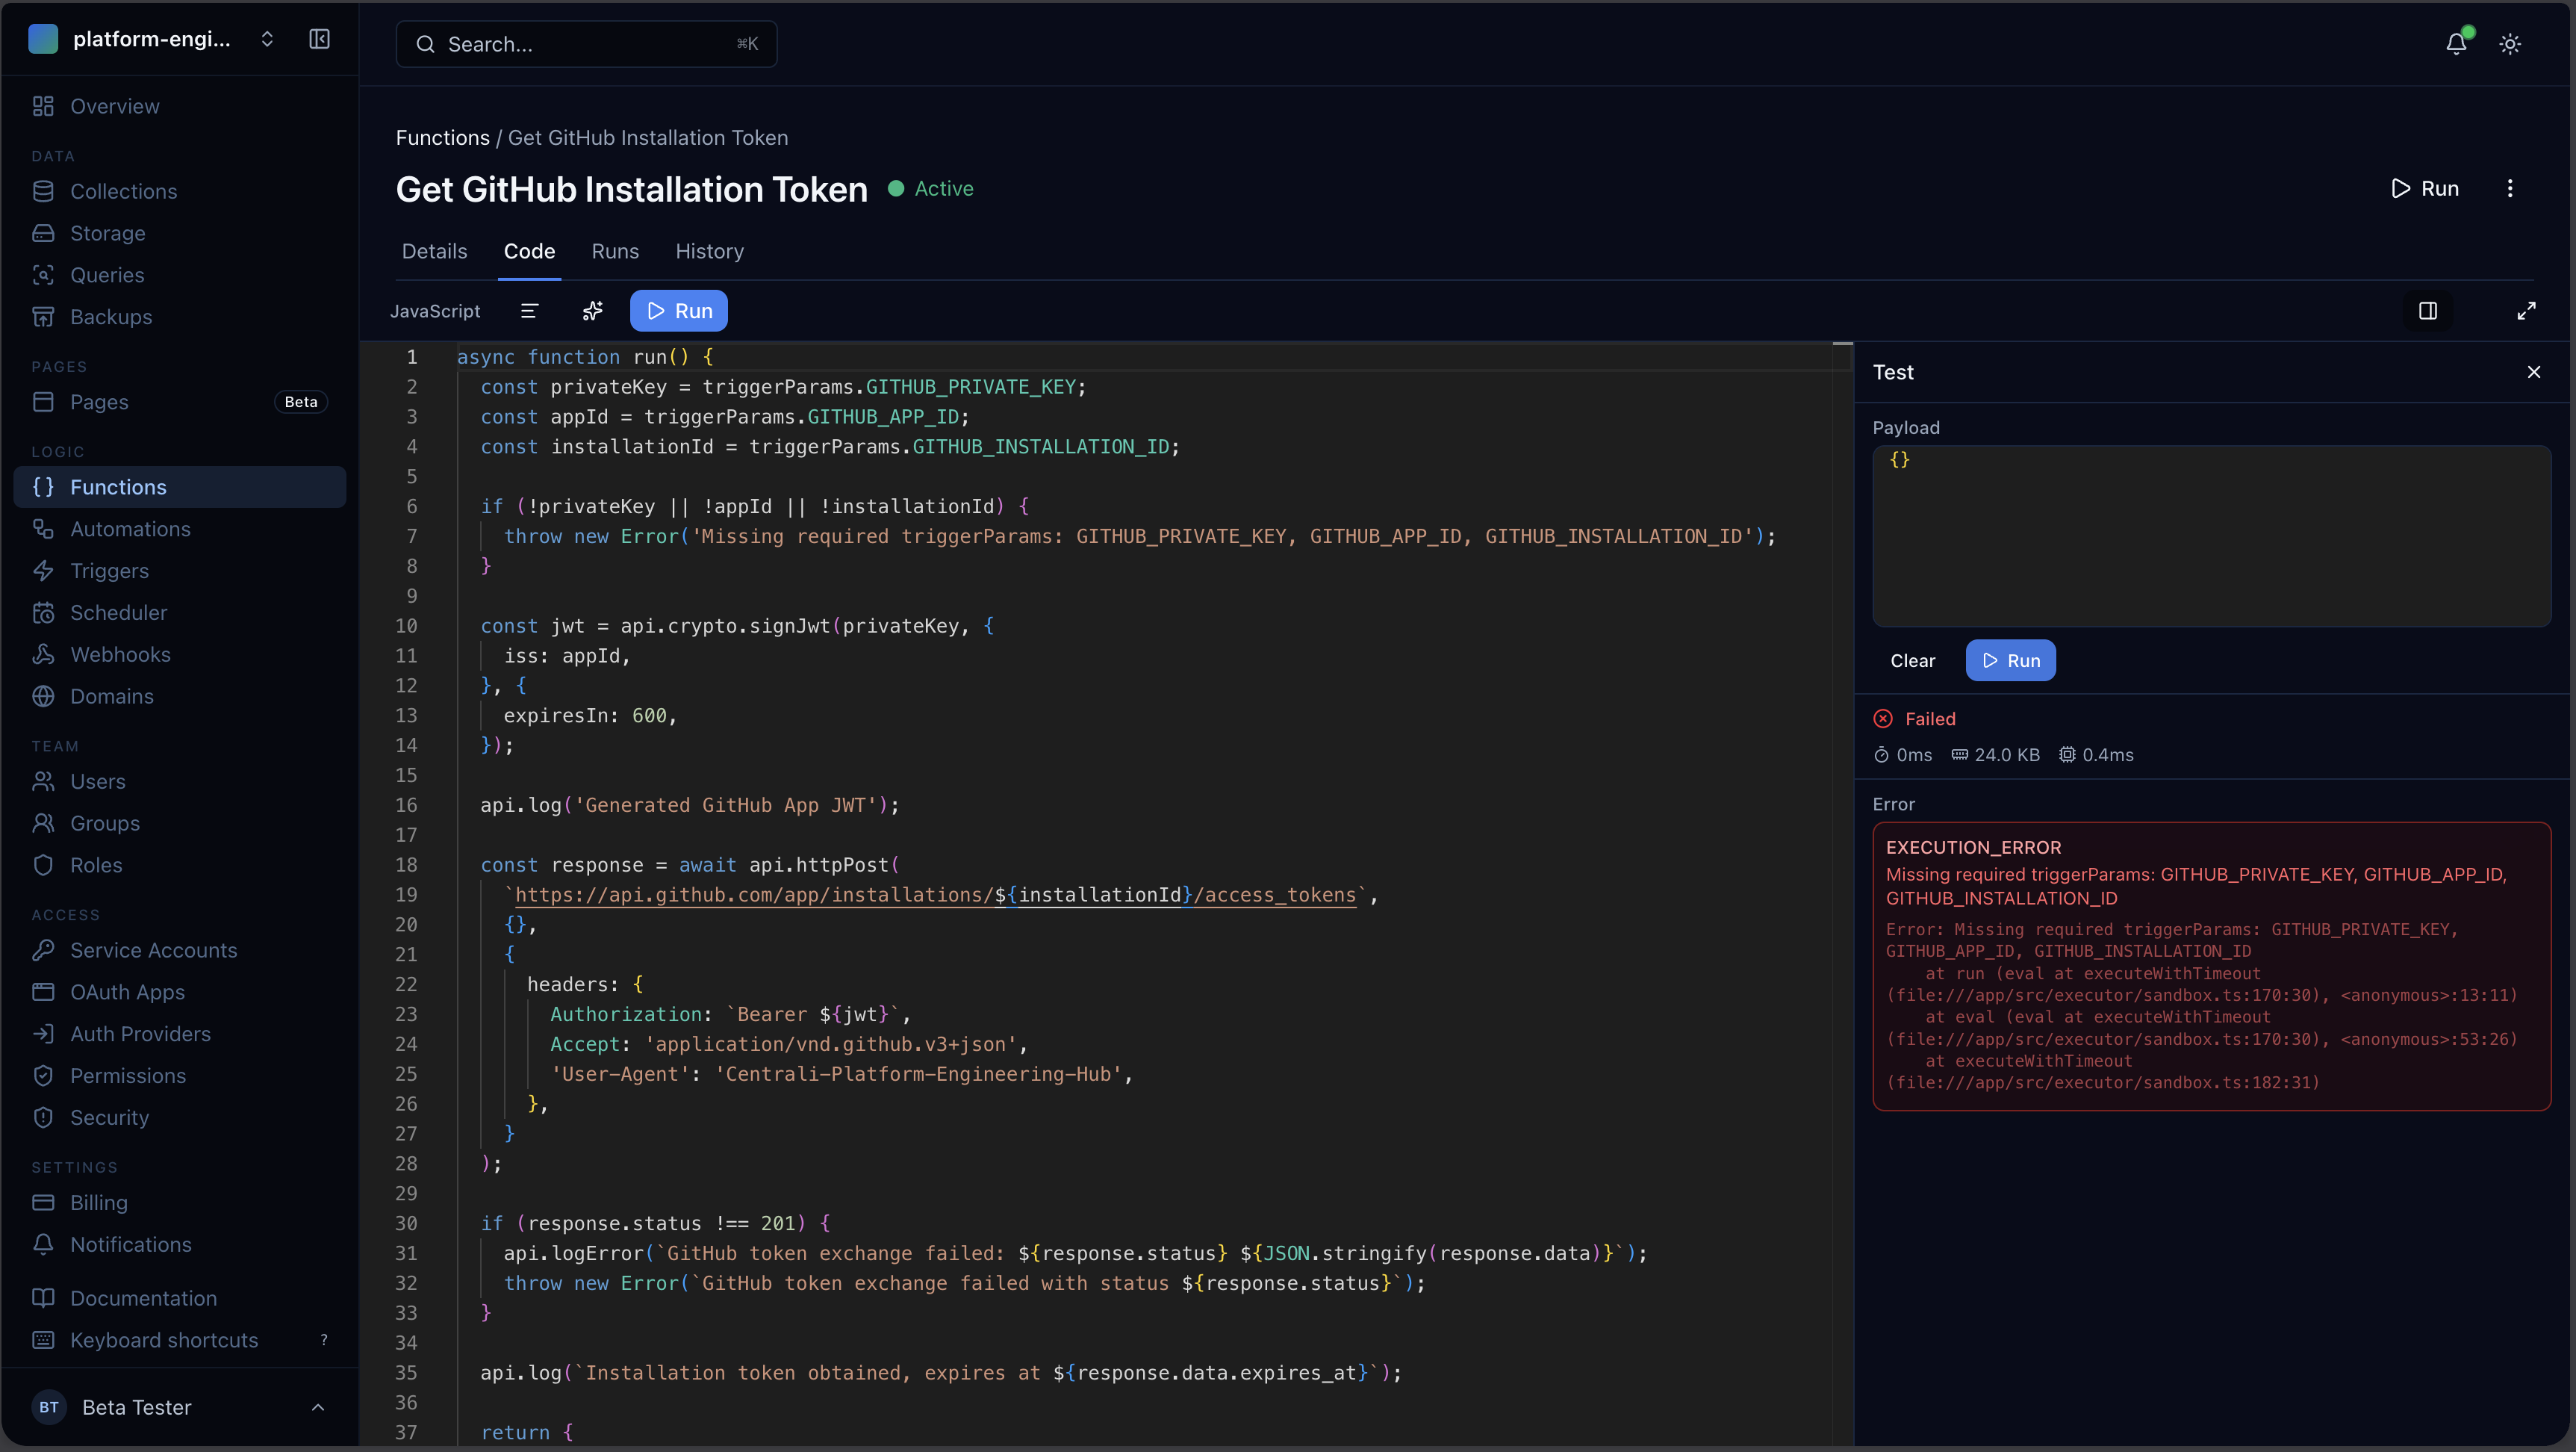Expand editor to fullscreen
This screenshot has height=1452, width=2576.
[2527, 311]
